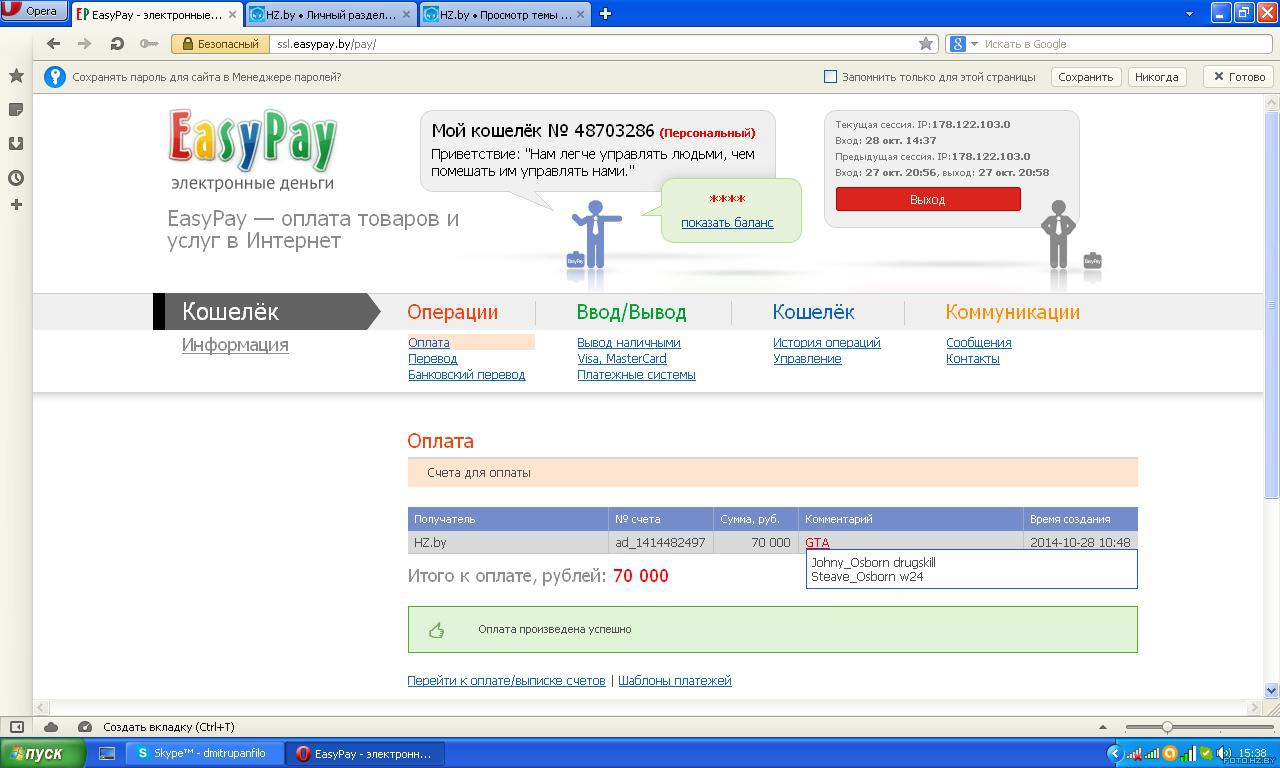This screenshot has height=768, width=1280.
Task: Open the Вывод наличными link
Action: coord(628,342)
